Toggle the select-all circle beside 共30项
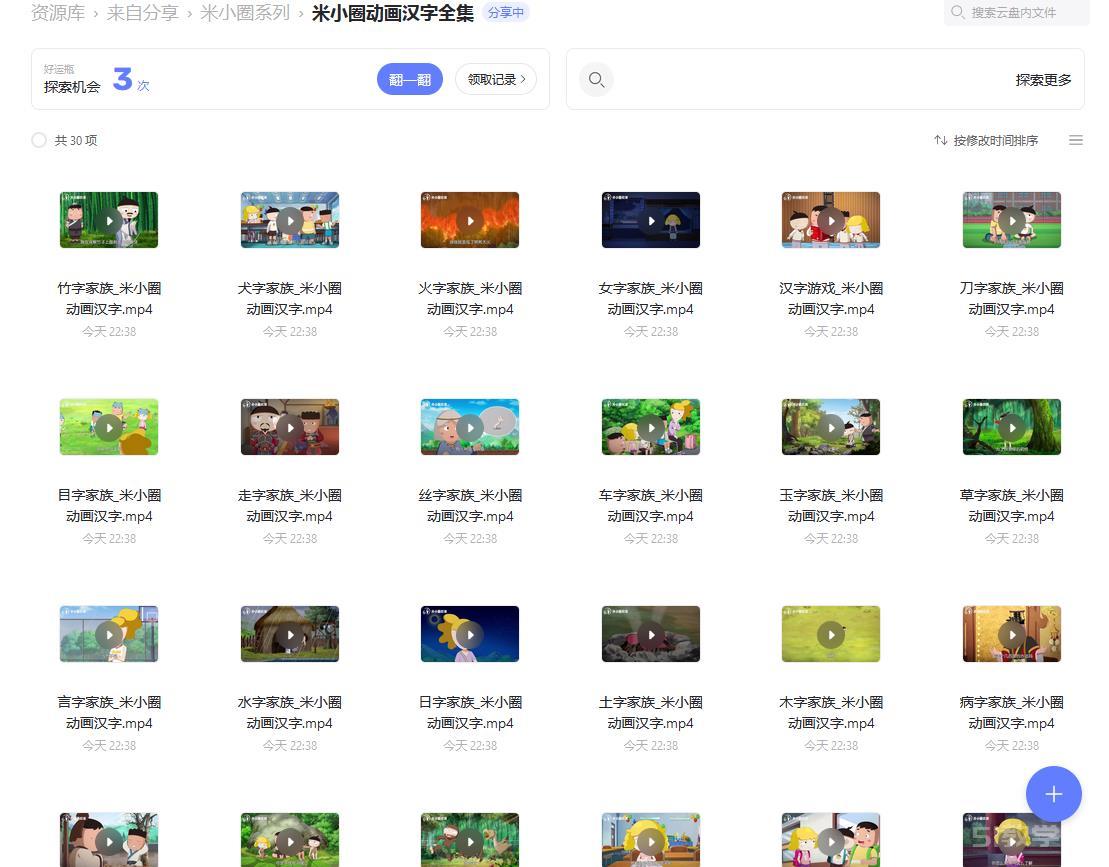This screenshot has width=1109, height=867. (39, 140)
